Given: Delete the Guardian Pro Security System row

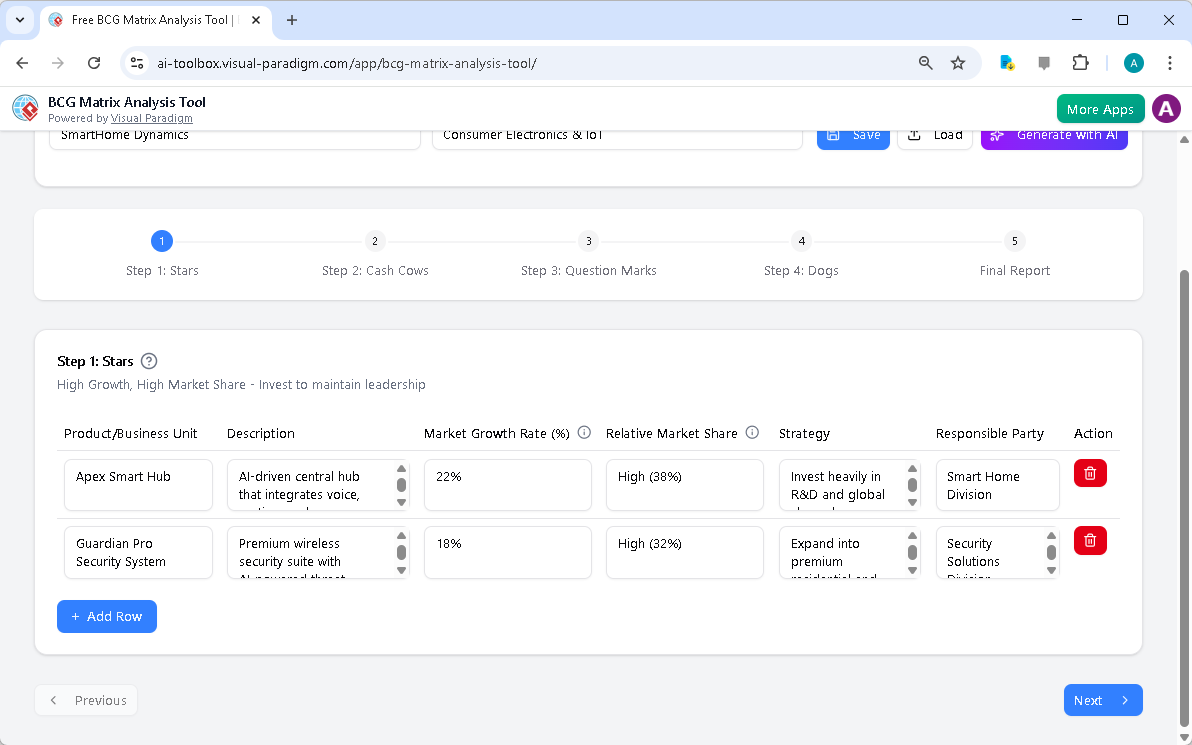Looking at the screenshot, I should (x=1090, y=540).
